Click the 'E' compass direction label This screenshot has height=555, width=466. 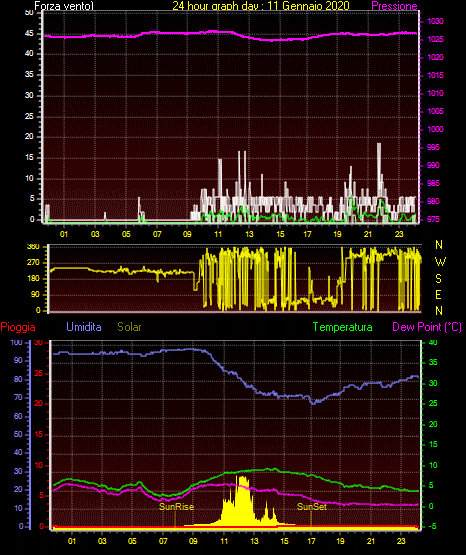438,294
